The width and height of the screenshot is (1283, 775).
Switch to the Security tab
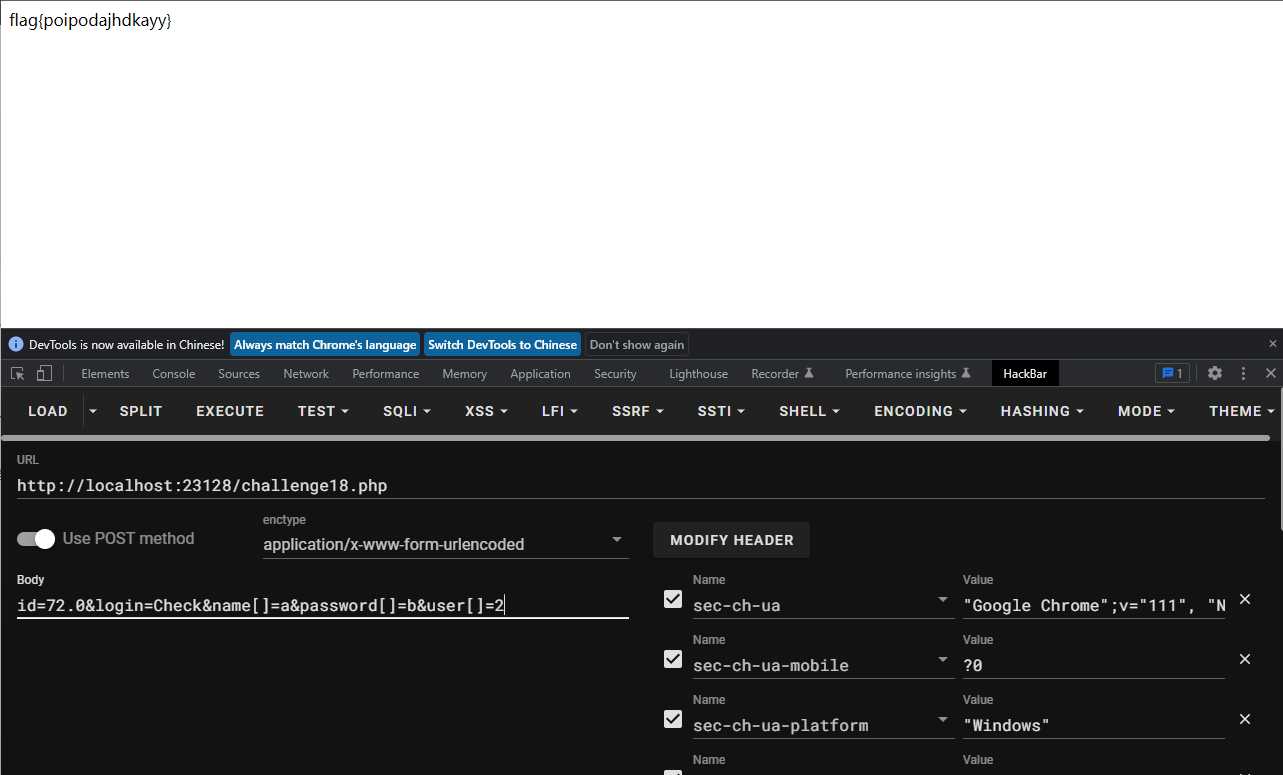click(615, 374)
